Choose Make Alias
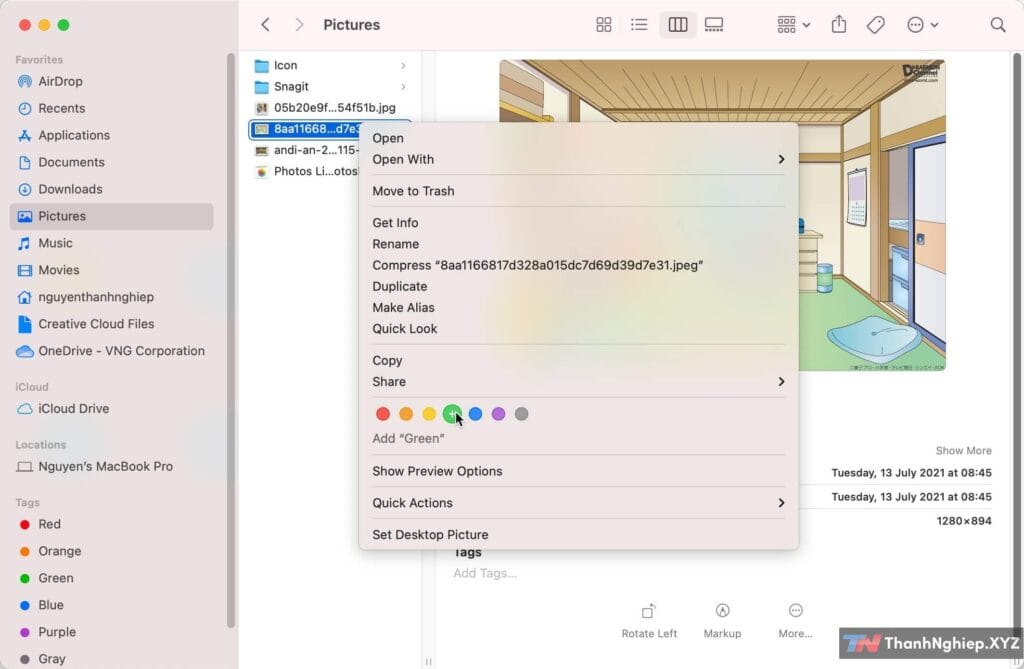The width and height of the screenshot is (1024, 669). [579, 308]
